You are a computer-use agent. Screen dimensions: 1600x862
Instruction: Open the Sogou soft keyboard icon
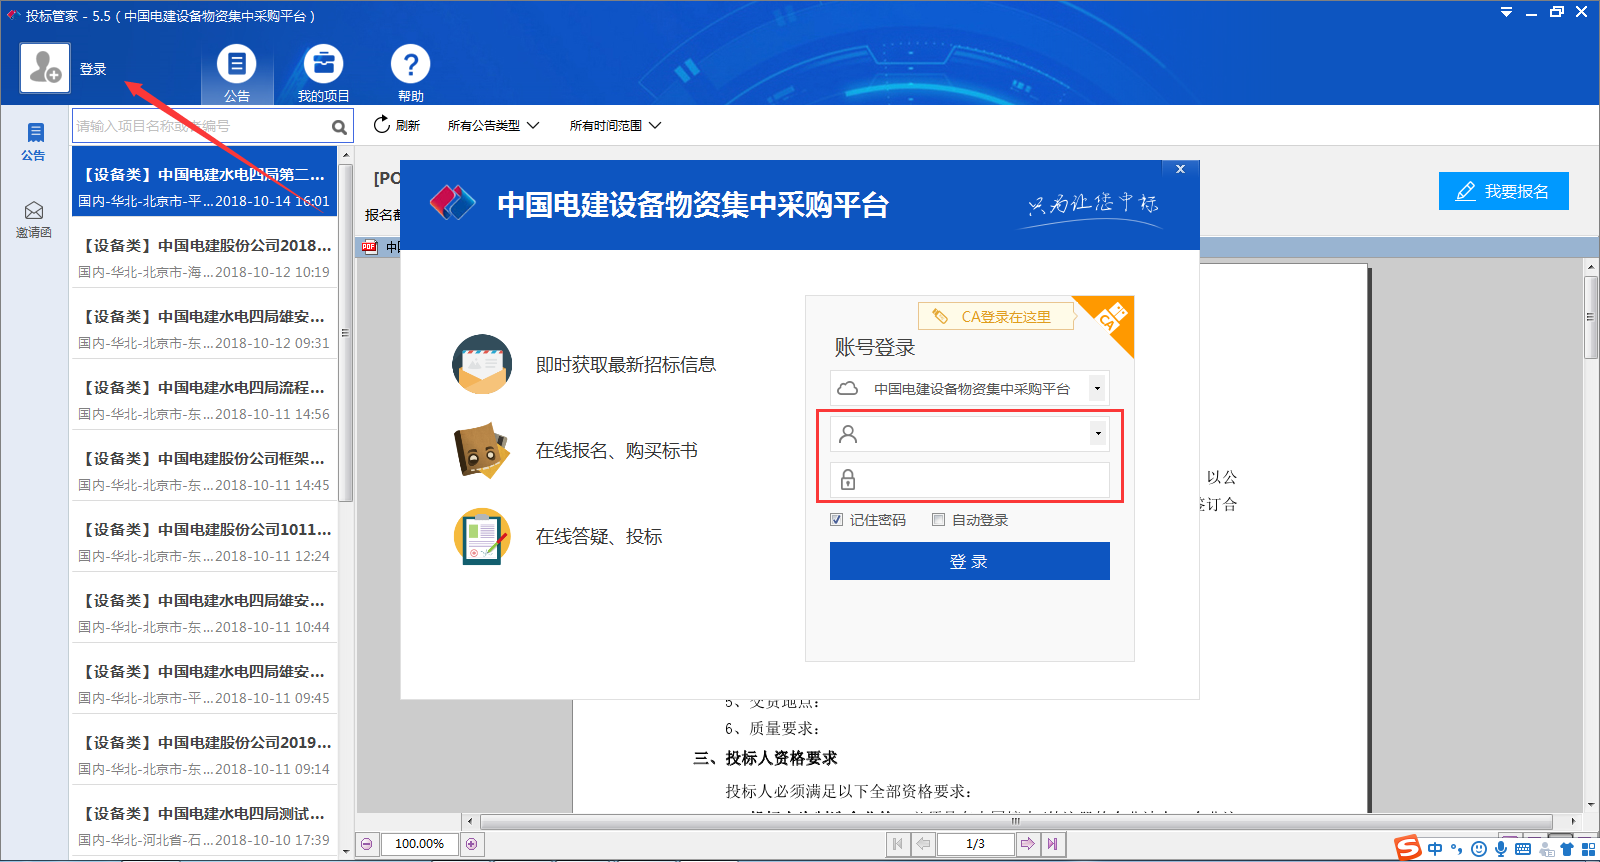1523,849
